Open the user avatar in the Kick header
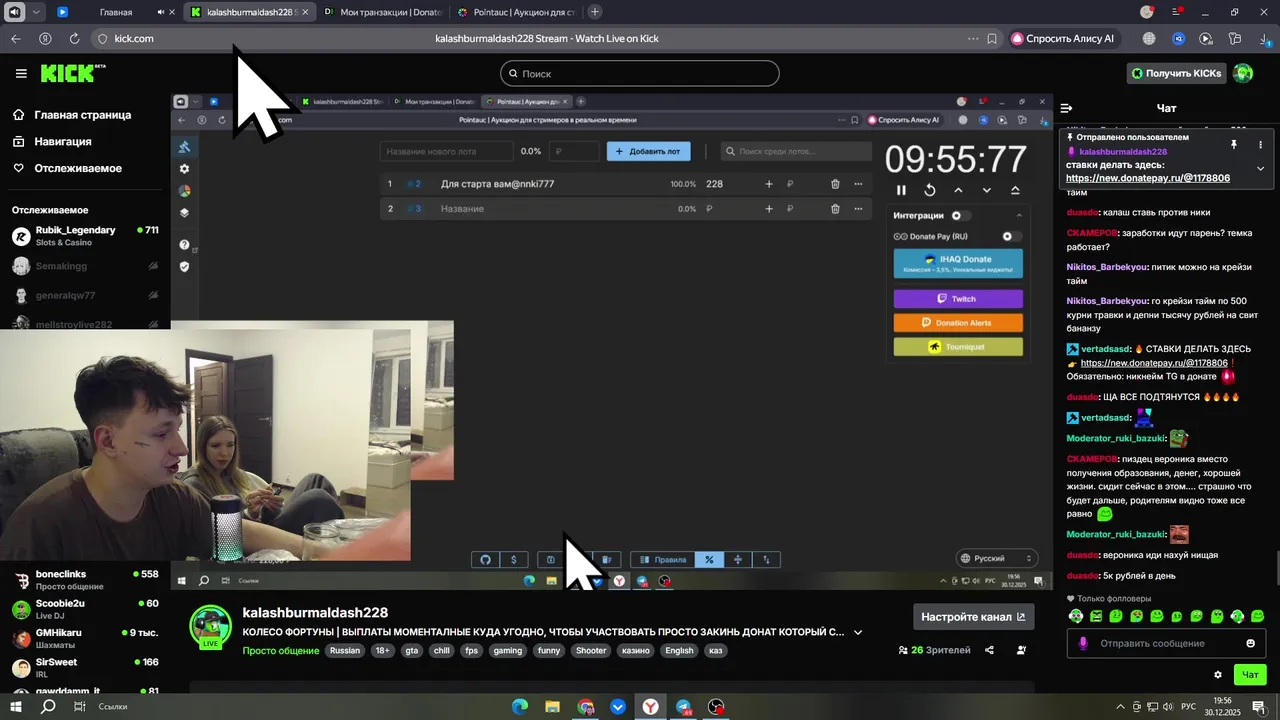The image size is (1280, 720). click(x=1243, y=73)
